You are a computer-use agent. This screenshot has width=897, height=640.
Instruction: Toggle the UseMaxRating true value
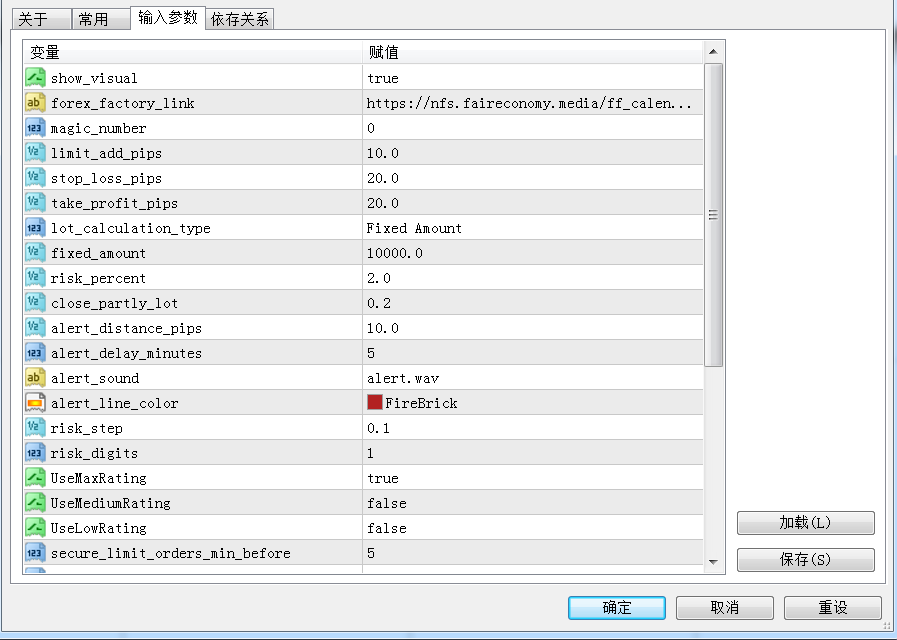pyautogui.click(x=383, y=478)
